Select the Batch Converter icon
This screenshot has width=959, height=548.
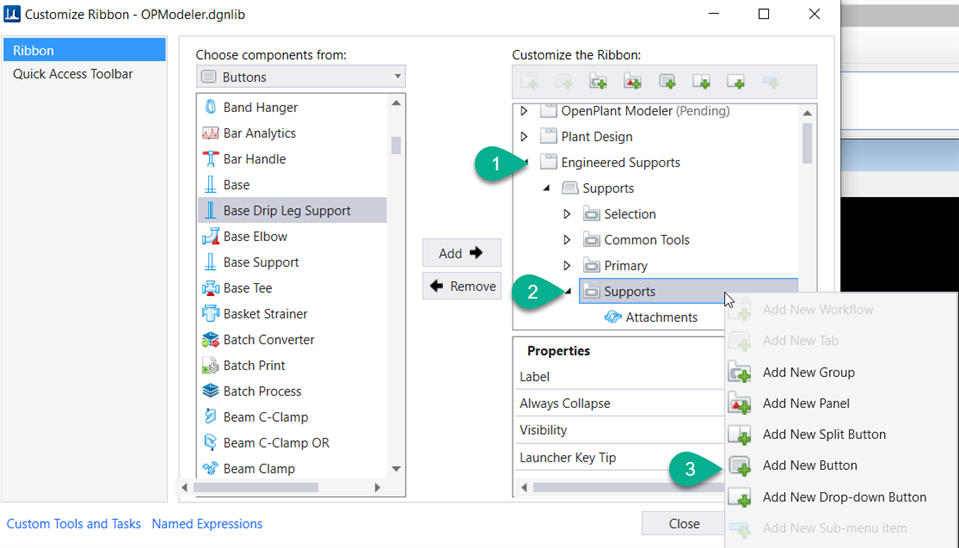click(x=211, y=340)
